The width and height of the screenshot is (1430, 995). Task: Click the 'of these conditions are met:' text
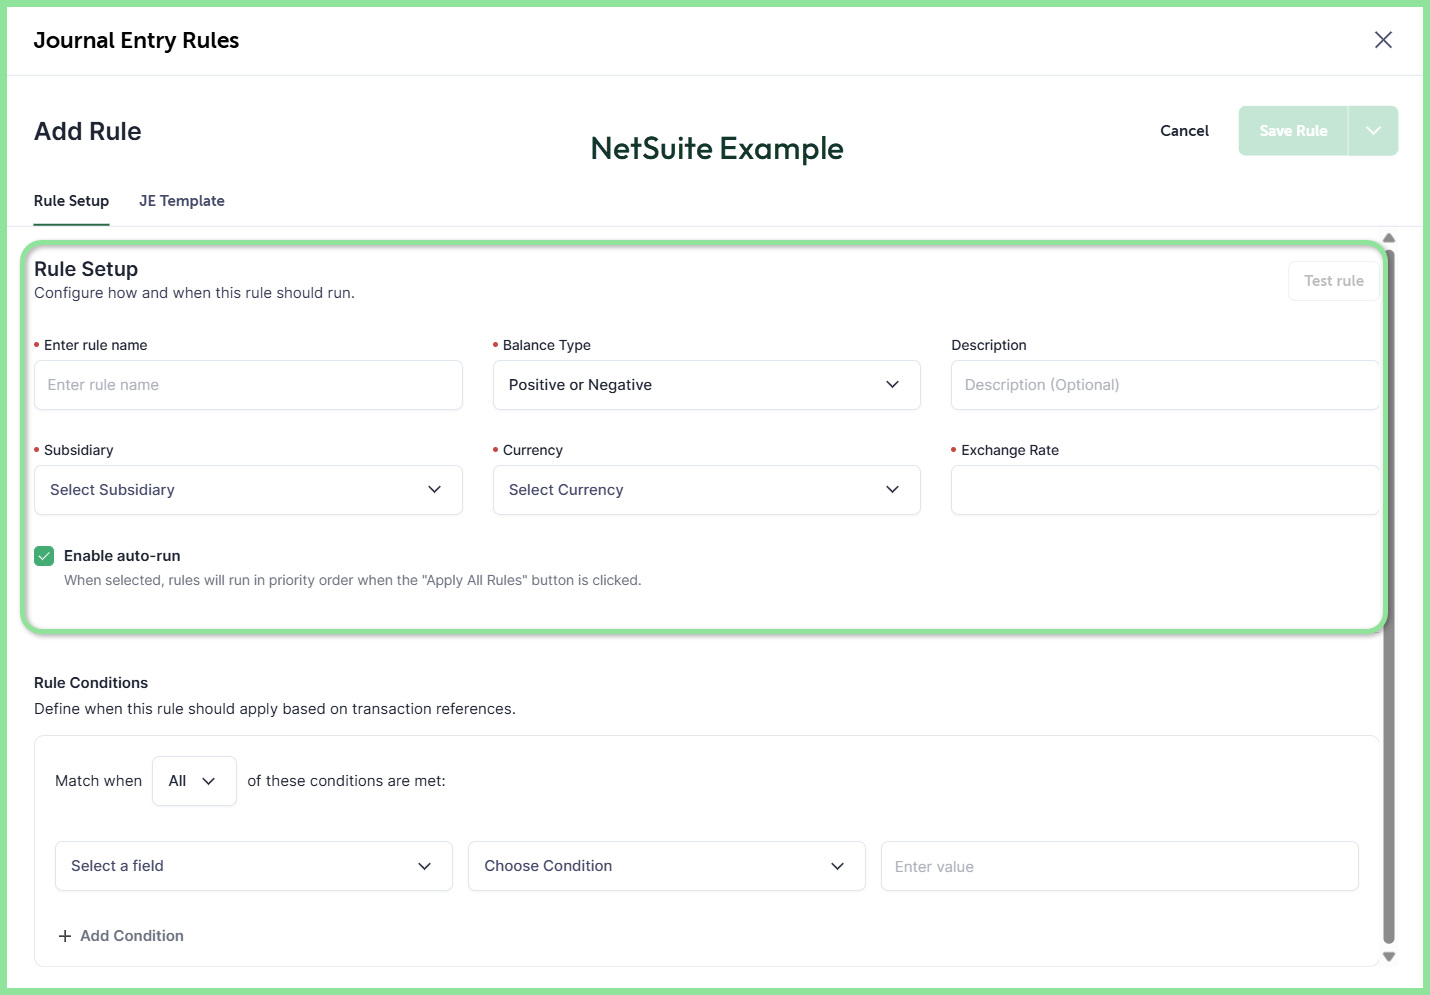click(347, 781)
